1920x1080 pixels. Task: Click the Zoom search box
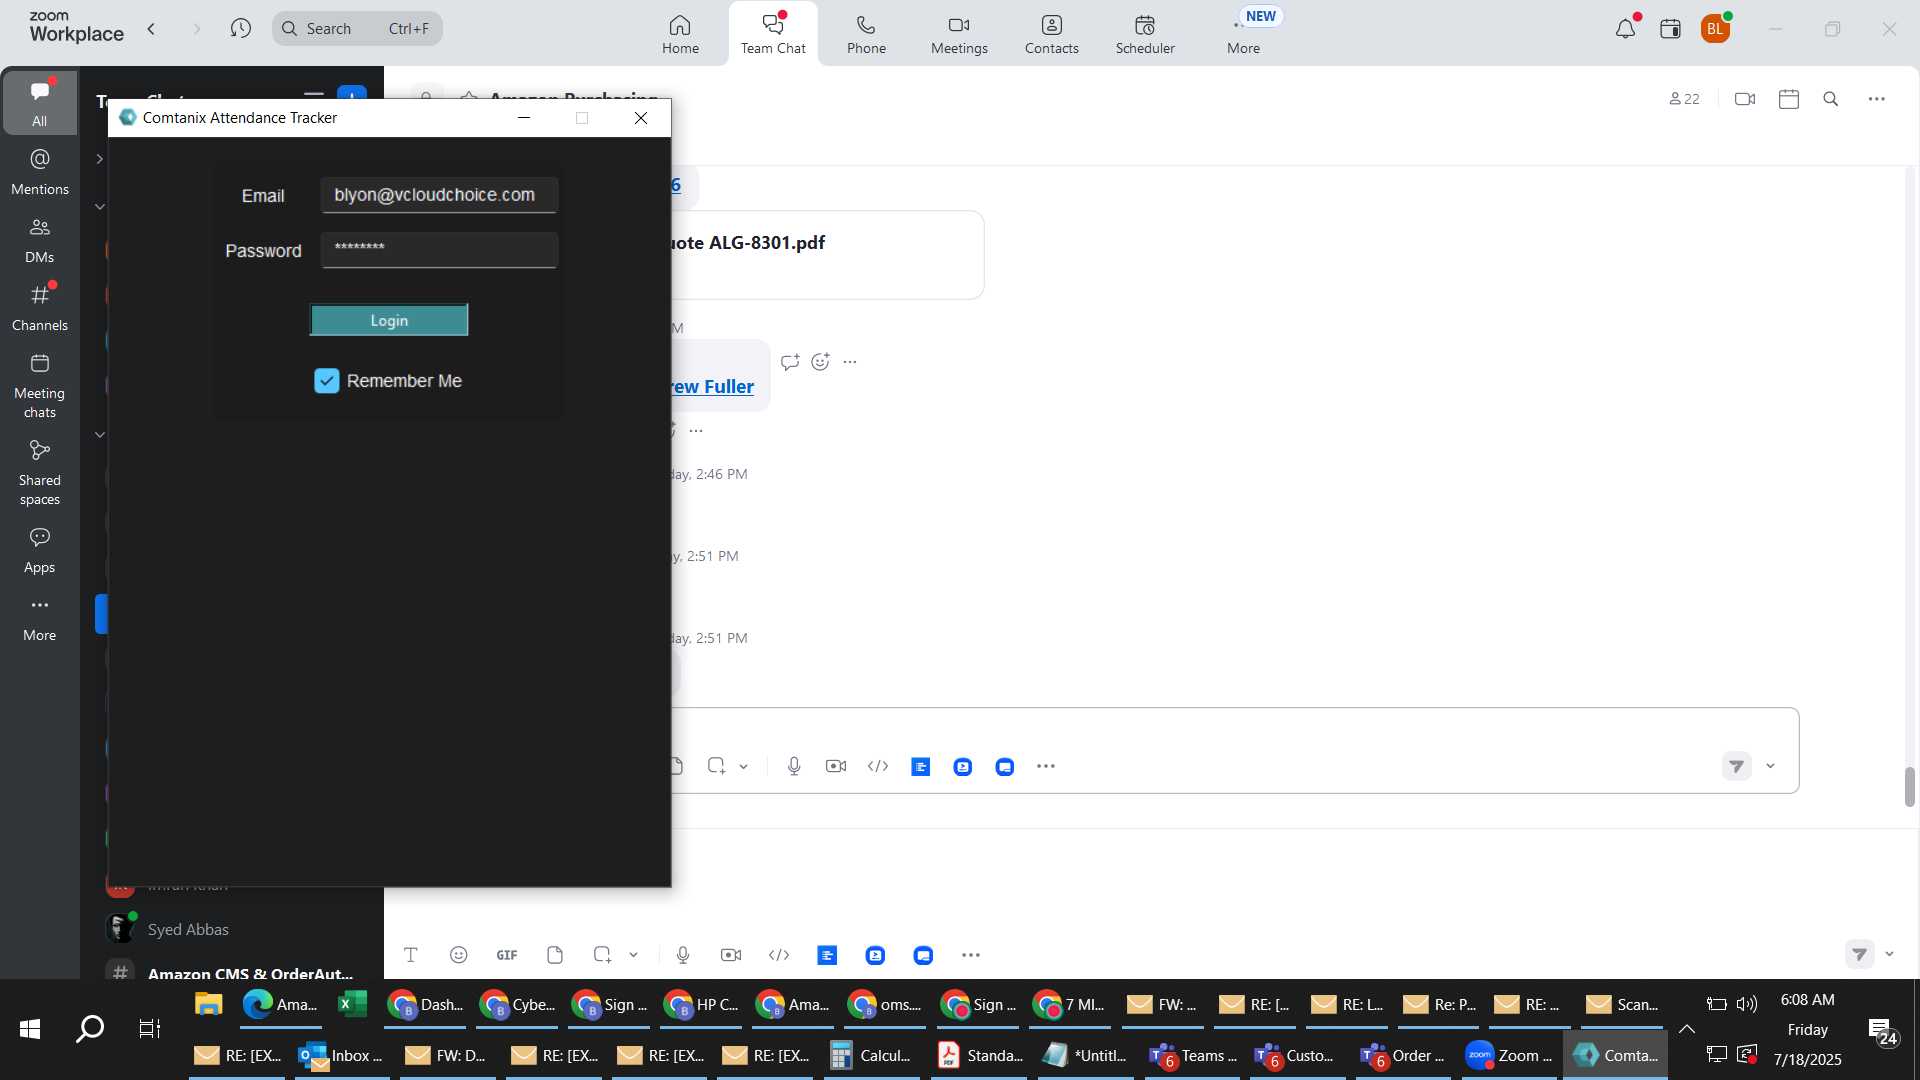click(x=357, y=28)
